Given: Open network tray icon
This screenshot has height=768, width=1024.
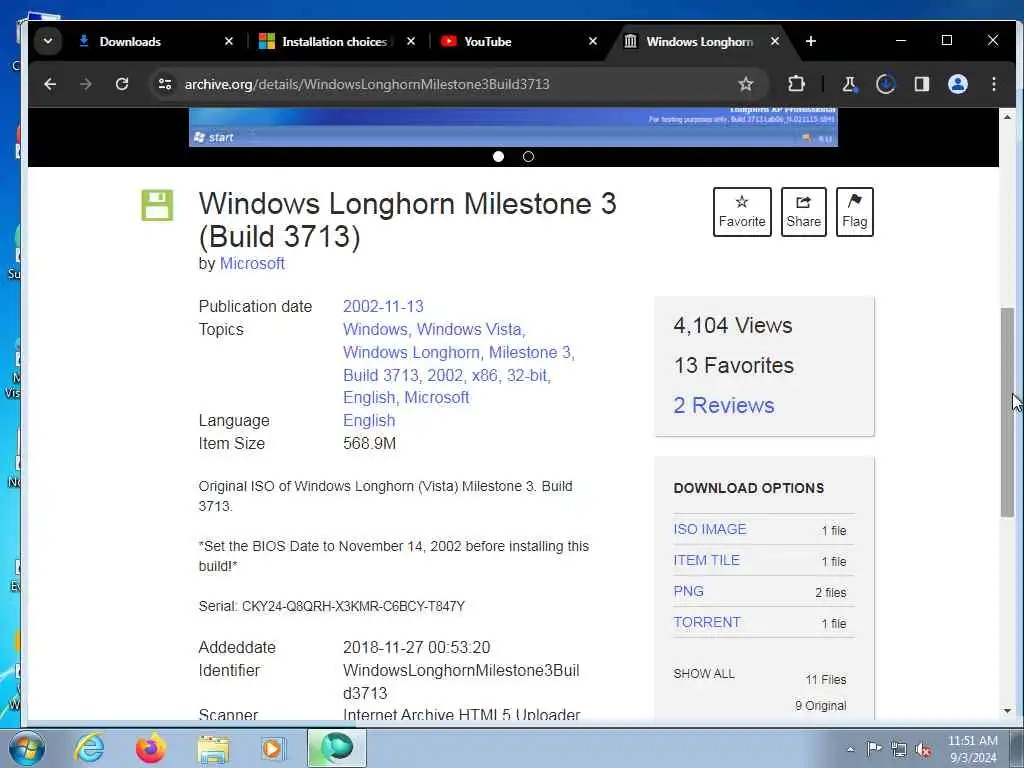Looking at the screenshot, I should [899, 750].
